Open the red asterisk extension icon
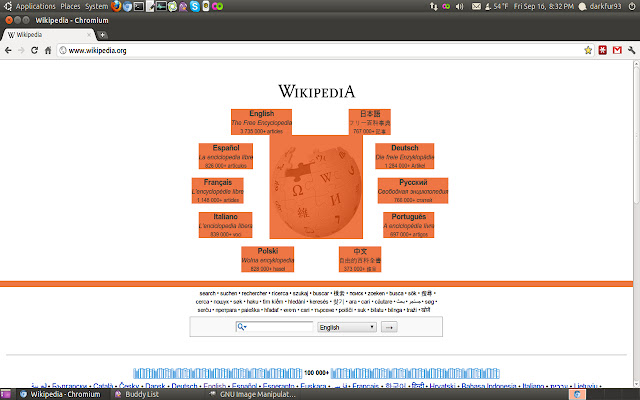Screen dimensions: 640x400 602,50
